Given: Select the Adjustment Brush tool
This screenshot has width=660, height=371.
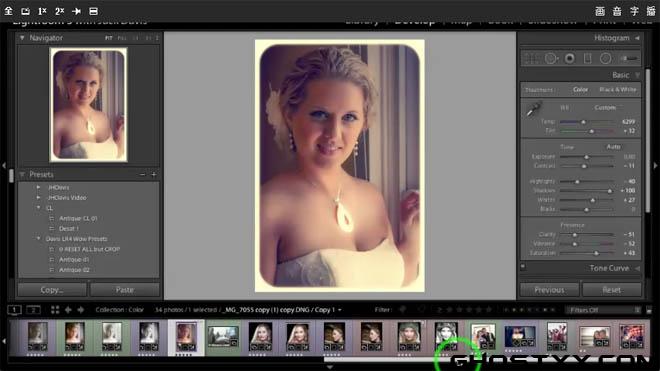Looking at the screenshot, I should pos(629,59).
